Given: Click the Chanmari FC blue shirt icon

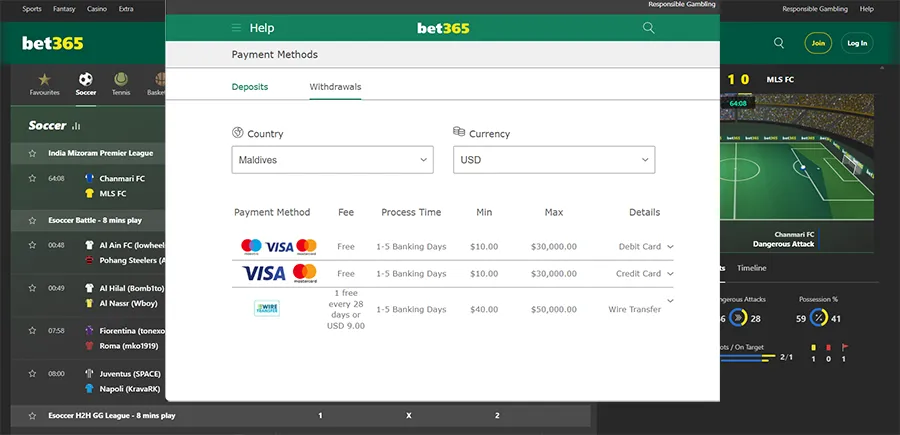Looking at the screenshot, I should [x=90, y=178].
